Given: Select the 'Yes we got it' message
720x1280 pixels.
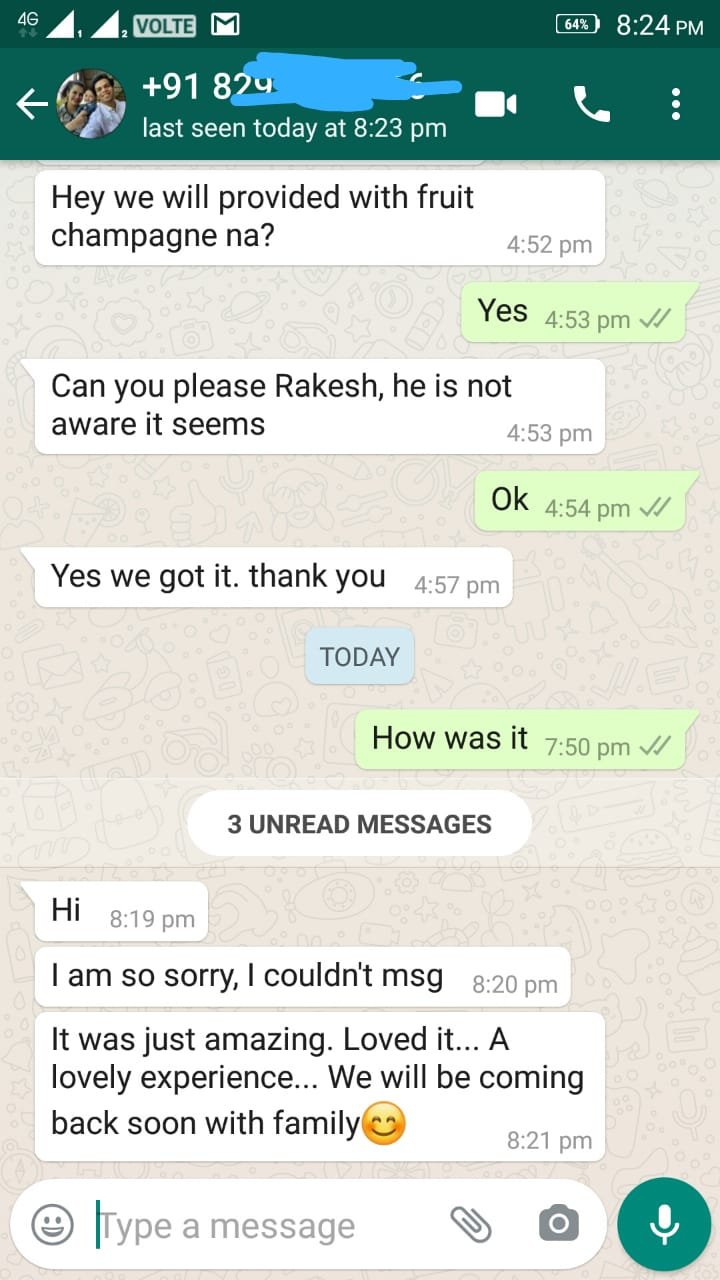Looking at the screenshot, I should coord(274,577).
